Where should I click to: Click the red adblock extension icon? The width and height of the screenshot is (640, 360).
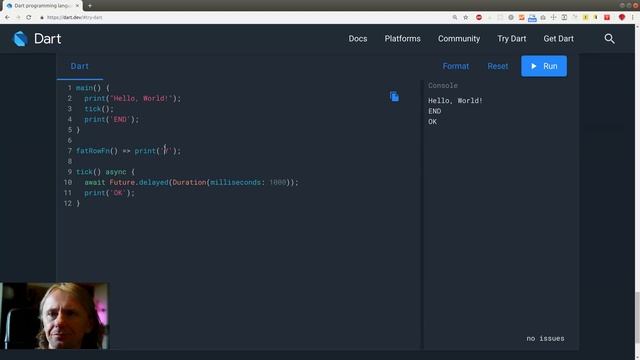tap(479, 18)
